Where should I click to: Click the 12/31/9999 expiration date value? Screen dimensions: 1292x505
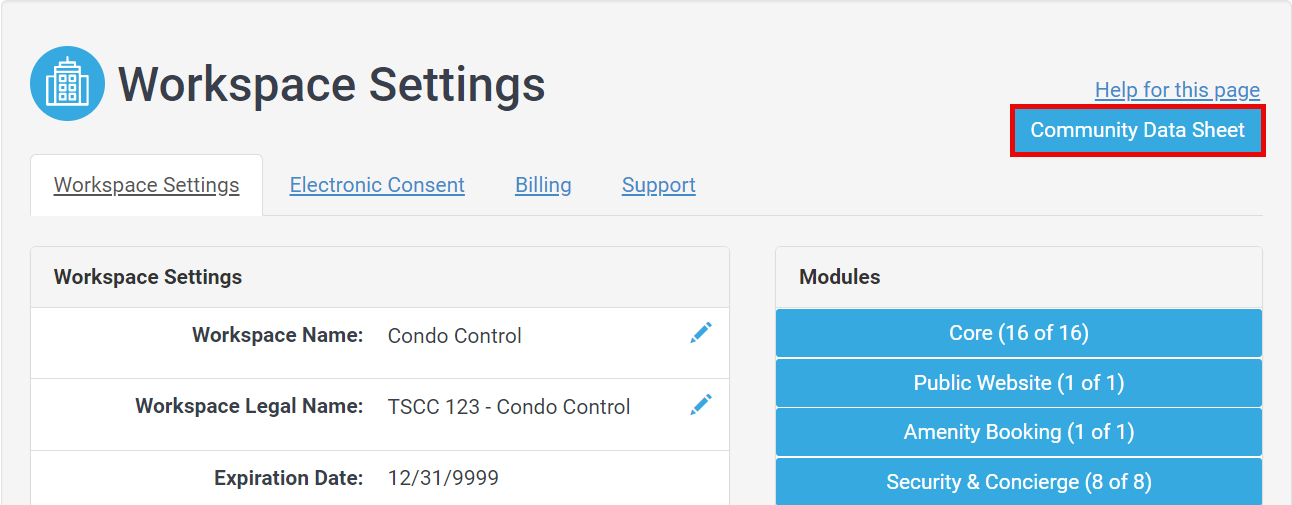(443, 478)
